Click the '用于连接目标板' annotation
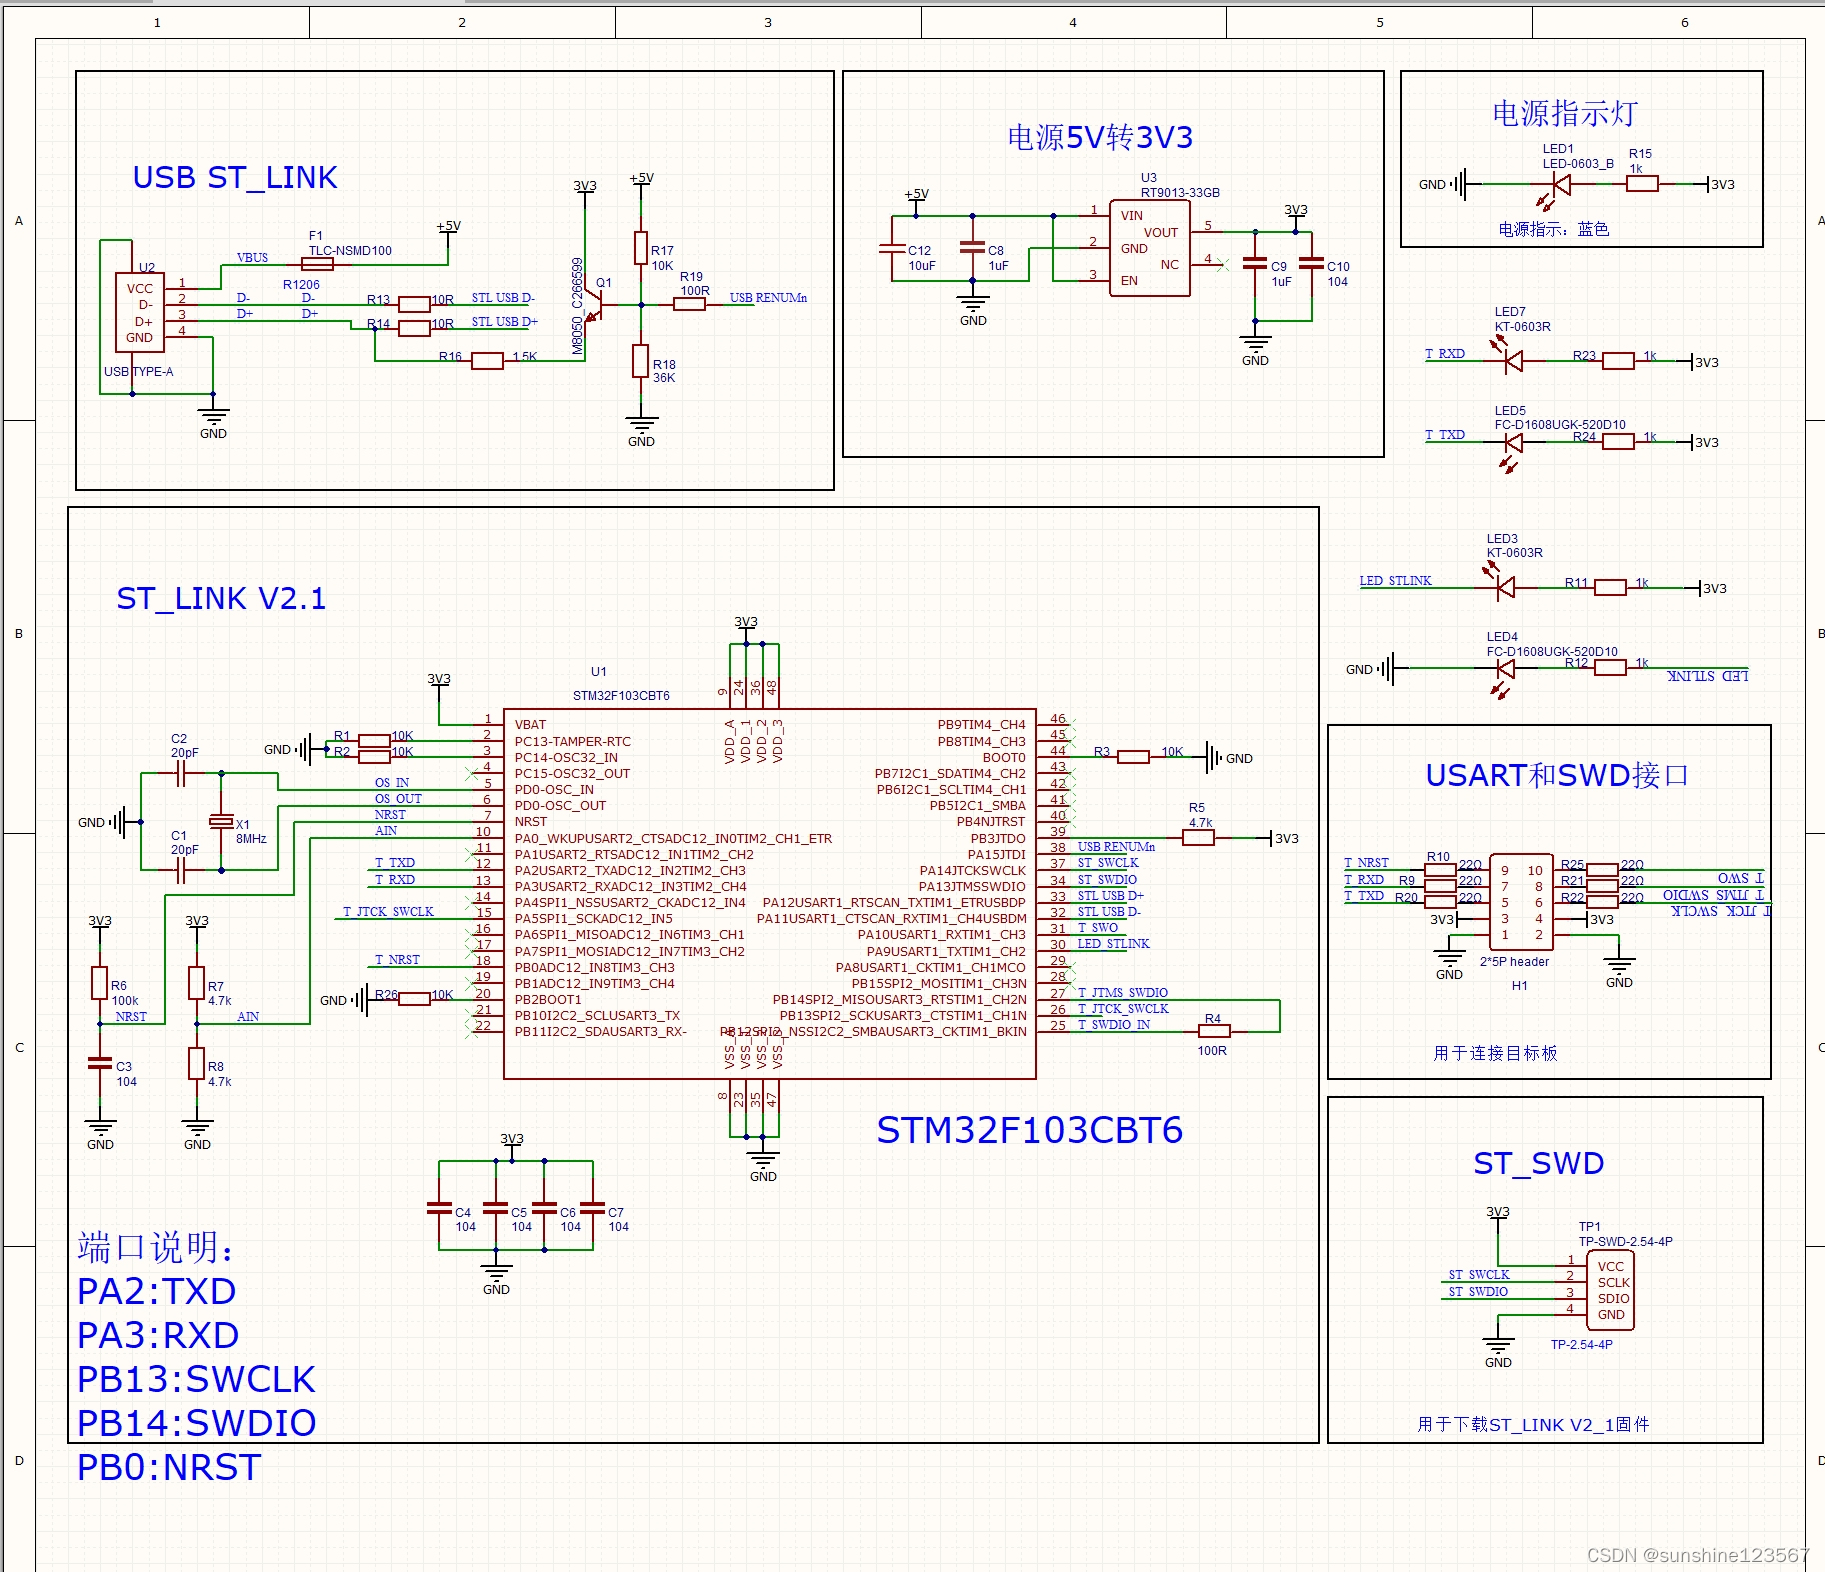This screenshot has height=1572, width=1825. point(1495,1053)
